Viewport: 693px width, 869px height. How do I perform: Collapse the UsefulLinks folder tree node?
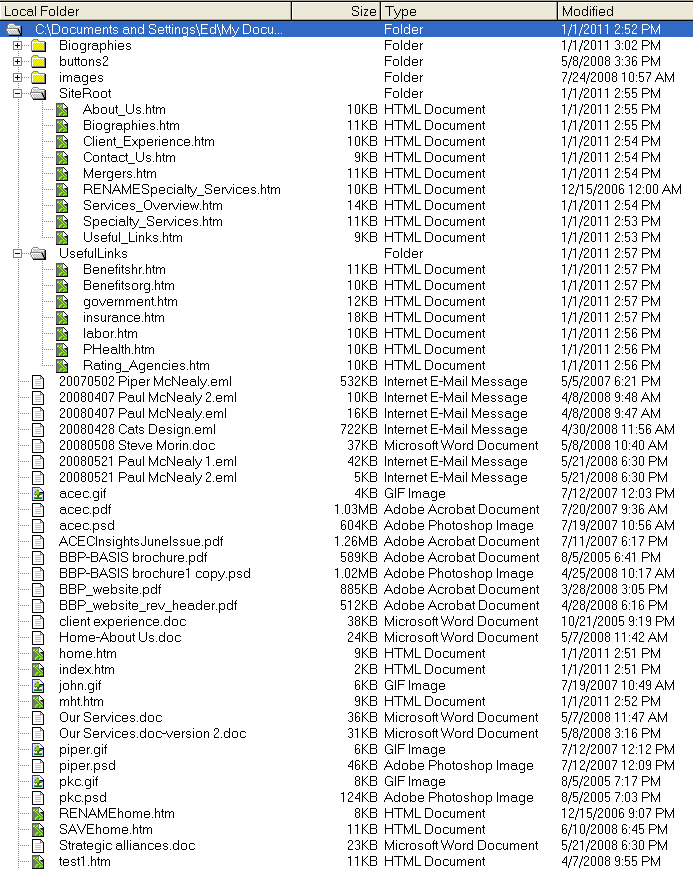pos(17,253)
